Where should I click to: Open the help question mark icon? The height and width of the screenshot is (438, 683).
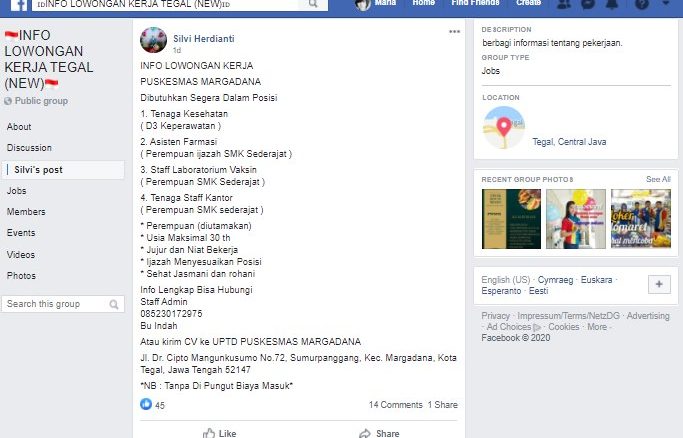(x=642, y=4)
